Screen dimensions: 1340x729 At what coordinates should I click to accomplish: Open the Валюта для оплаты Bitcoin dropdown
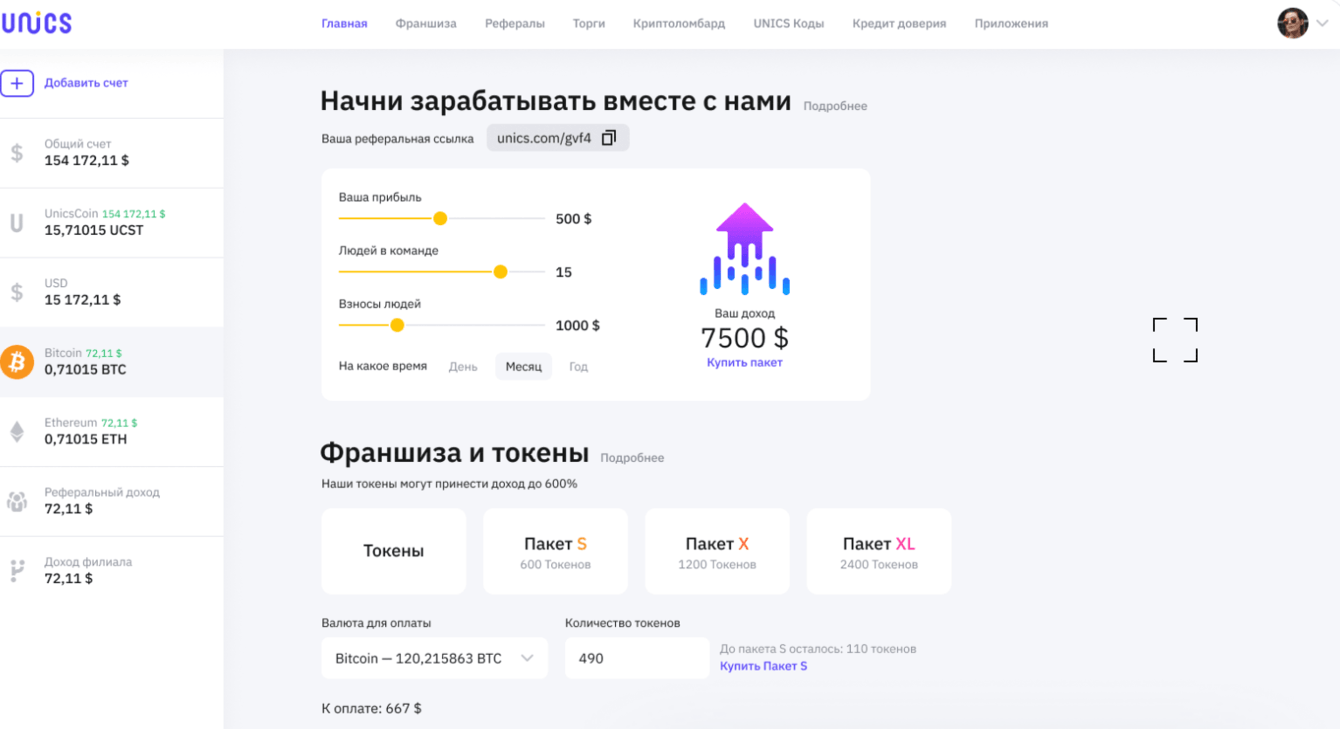435,658
